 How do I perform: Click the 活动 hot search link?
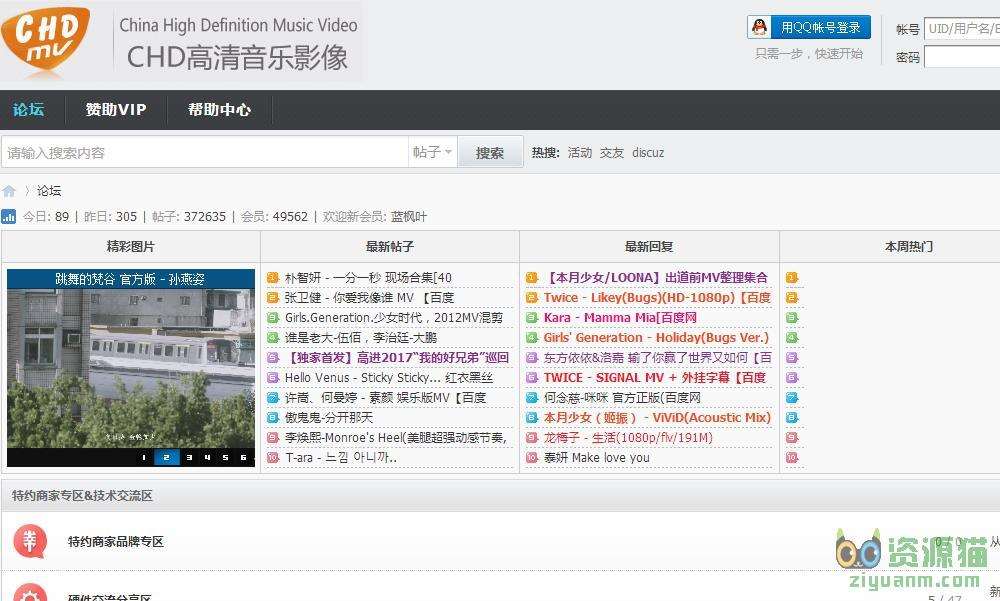click(x=580, y=152)
